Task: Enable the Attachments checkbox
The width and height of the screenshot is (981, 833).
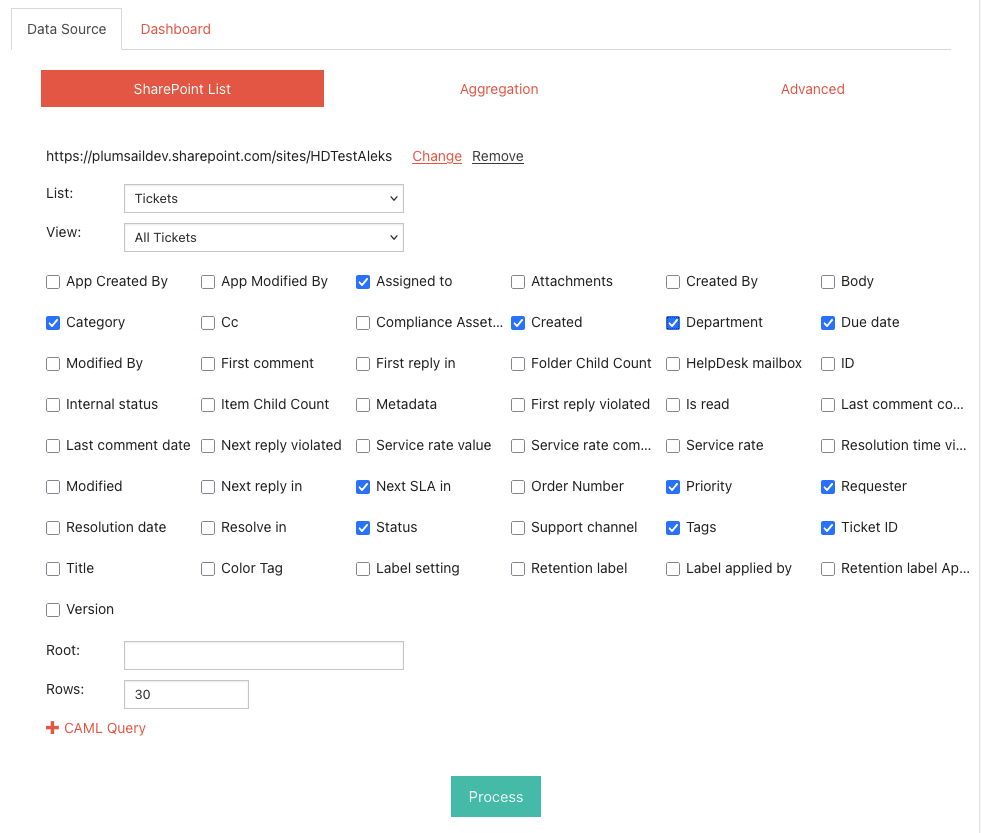Action: coord(518,282)
